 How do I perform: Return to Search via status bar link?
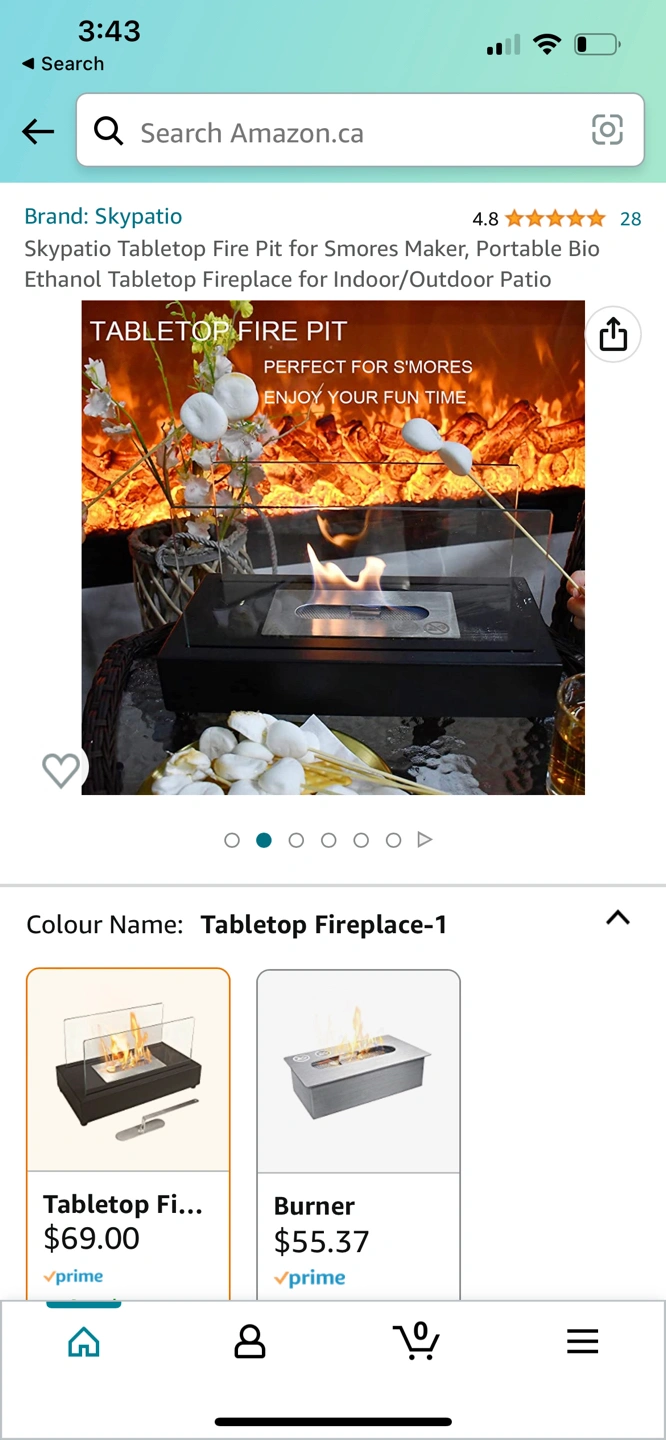click(x=63, y=63)
